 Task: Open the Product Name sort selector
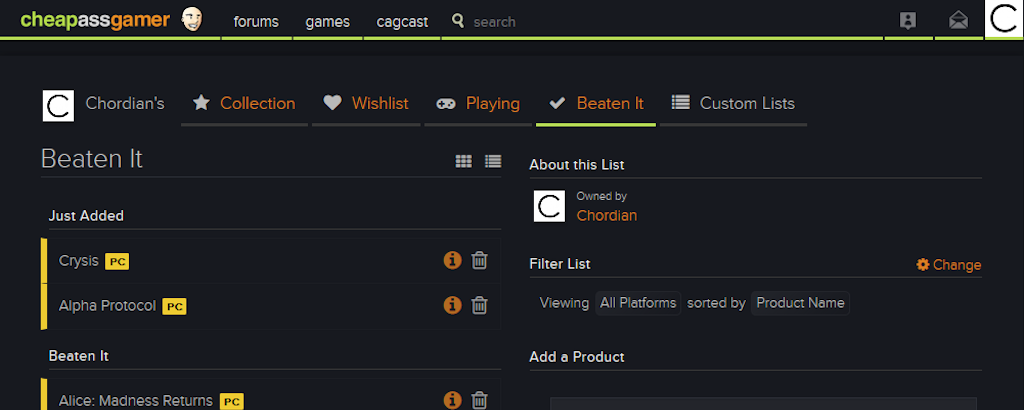point(800,303)
